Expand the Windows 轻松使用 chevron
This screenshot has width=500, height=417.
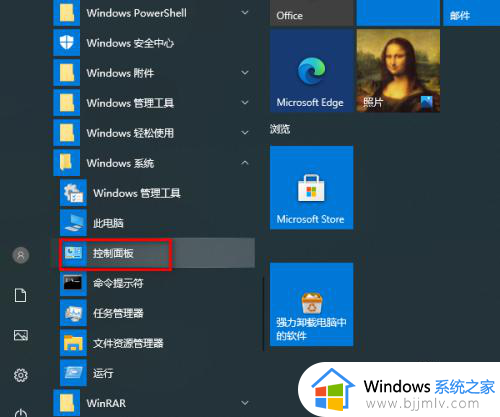(x=245, y=133)
